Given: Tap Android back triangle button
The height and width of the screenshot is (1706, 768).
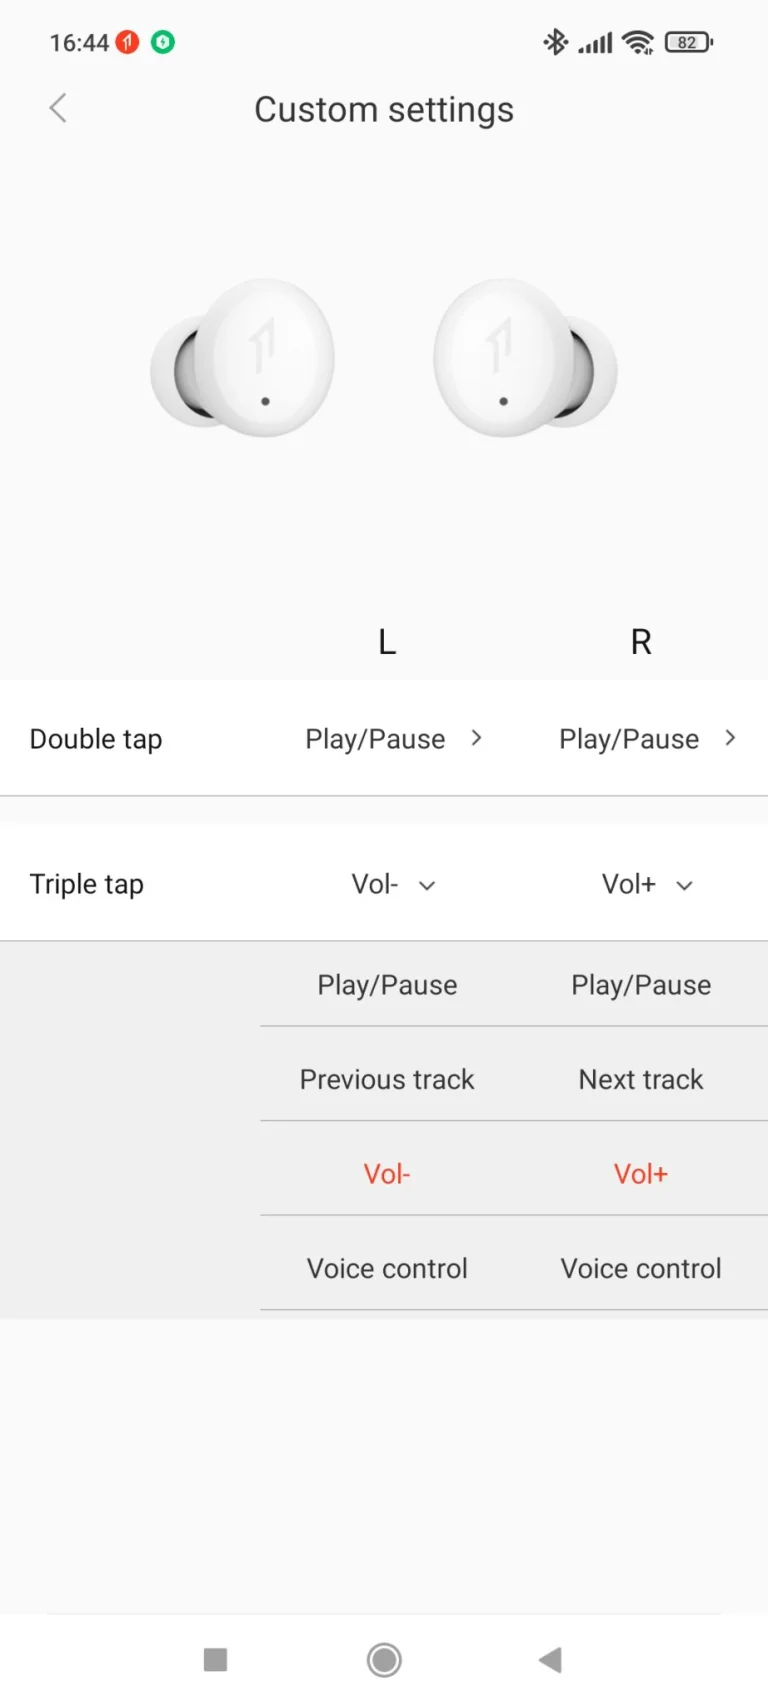Looking at the screenshot, I should pos(550,1660).
